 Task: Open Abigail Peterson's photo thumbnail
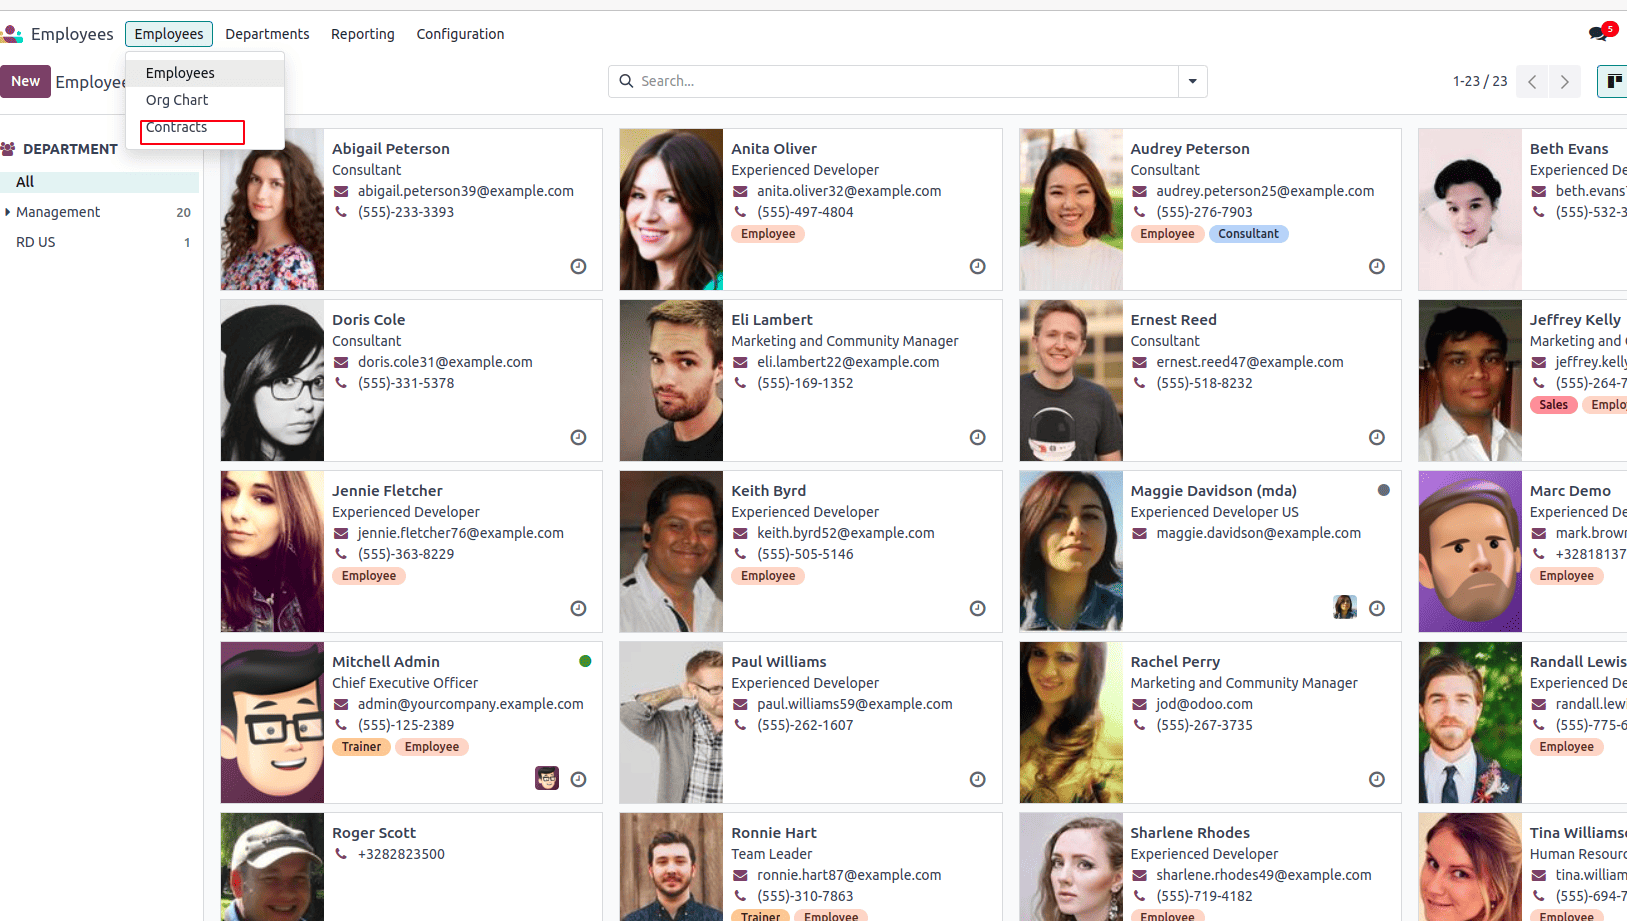tap(272, 209)
